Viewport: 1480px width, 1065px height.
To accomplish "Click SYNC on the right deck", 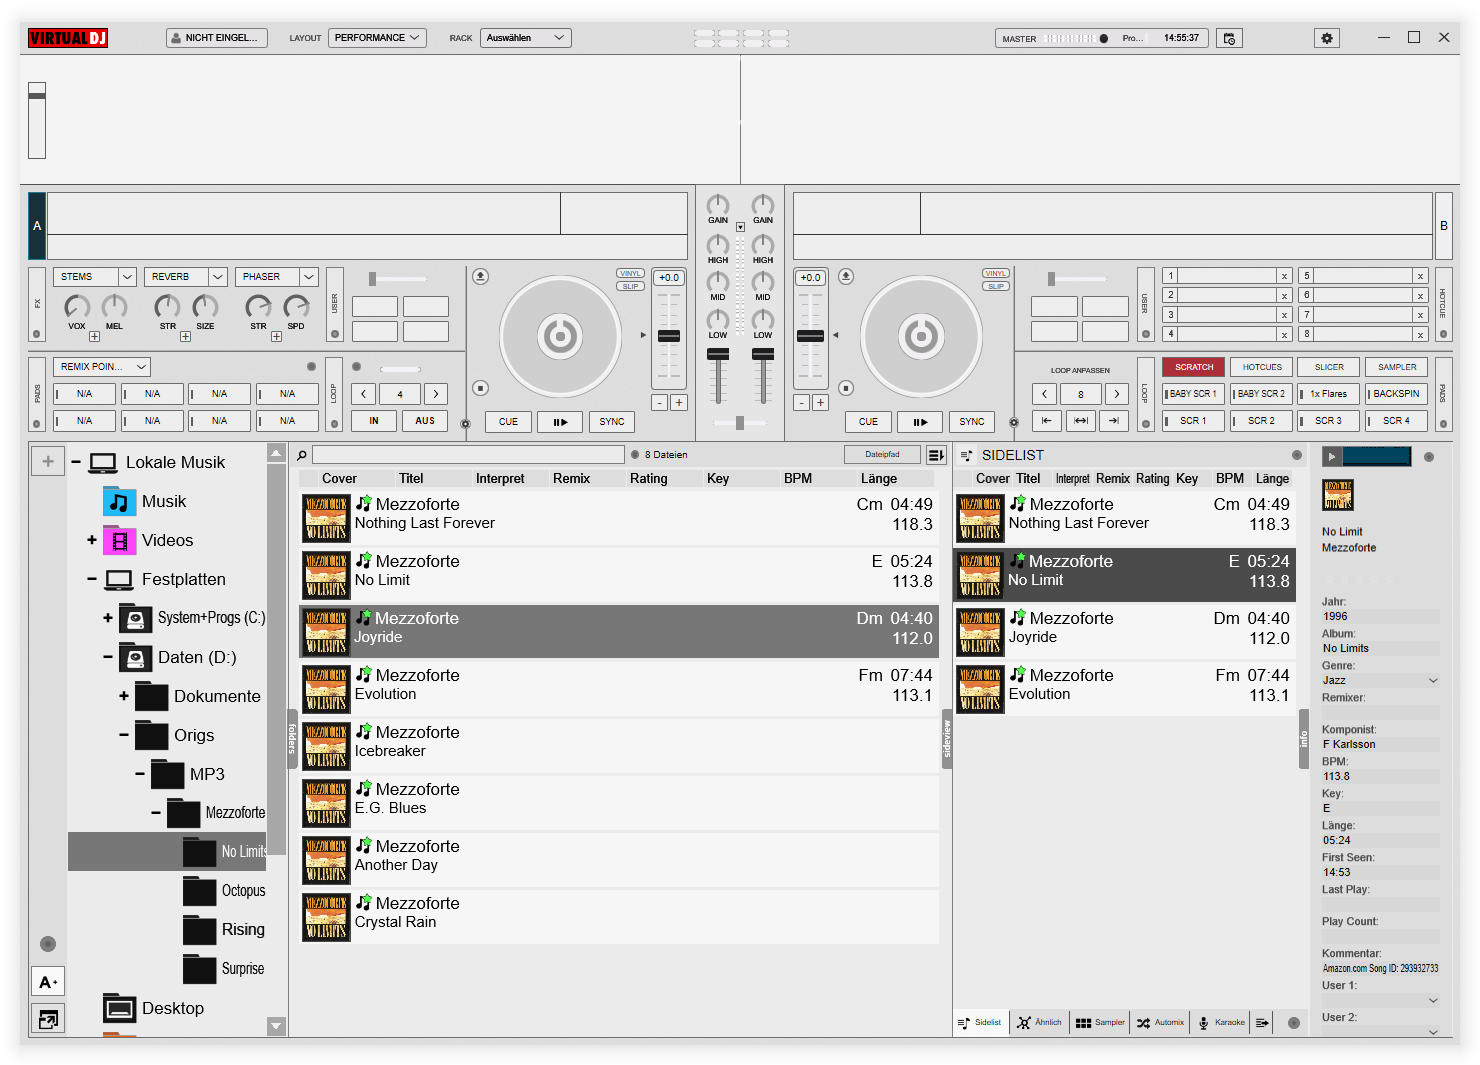I will (x=972, y=422).
